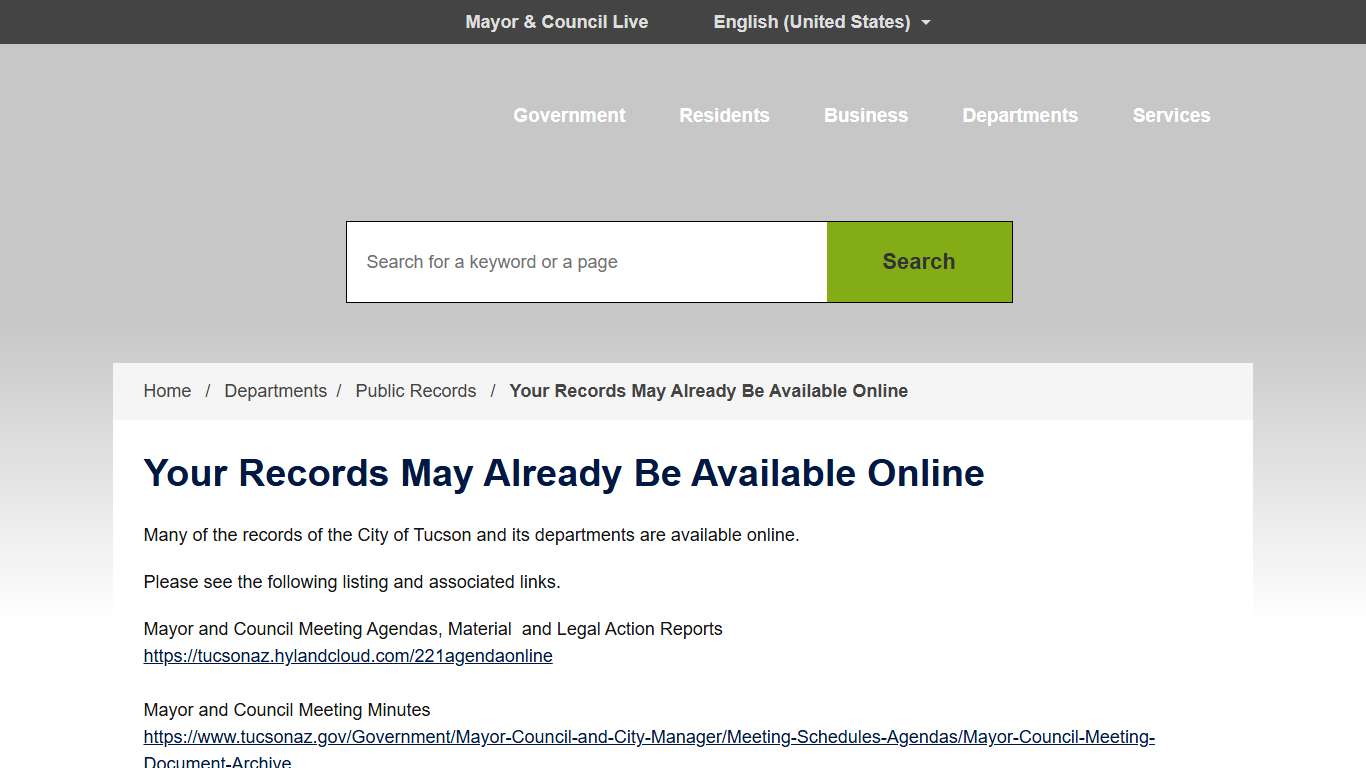This screenshot has width=1366, height=768.
Task: Open the Services navigation menu
Action: click(1171, 115)
